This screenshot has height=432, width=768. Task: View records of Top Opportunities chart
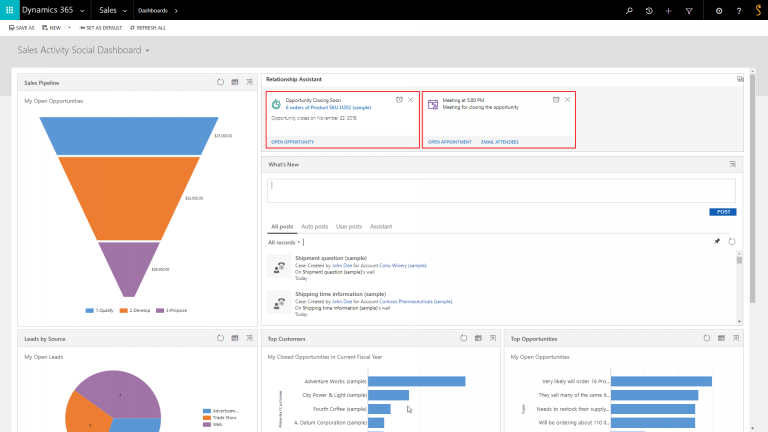(721, 338)
